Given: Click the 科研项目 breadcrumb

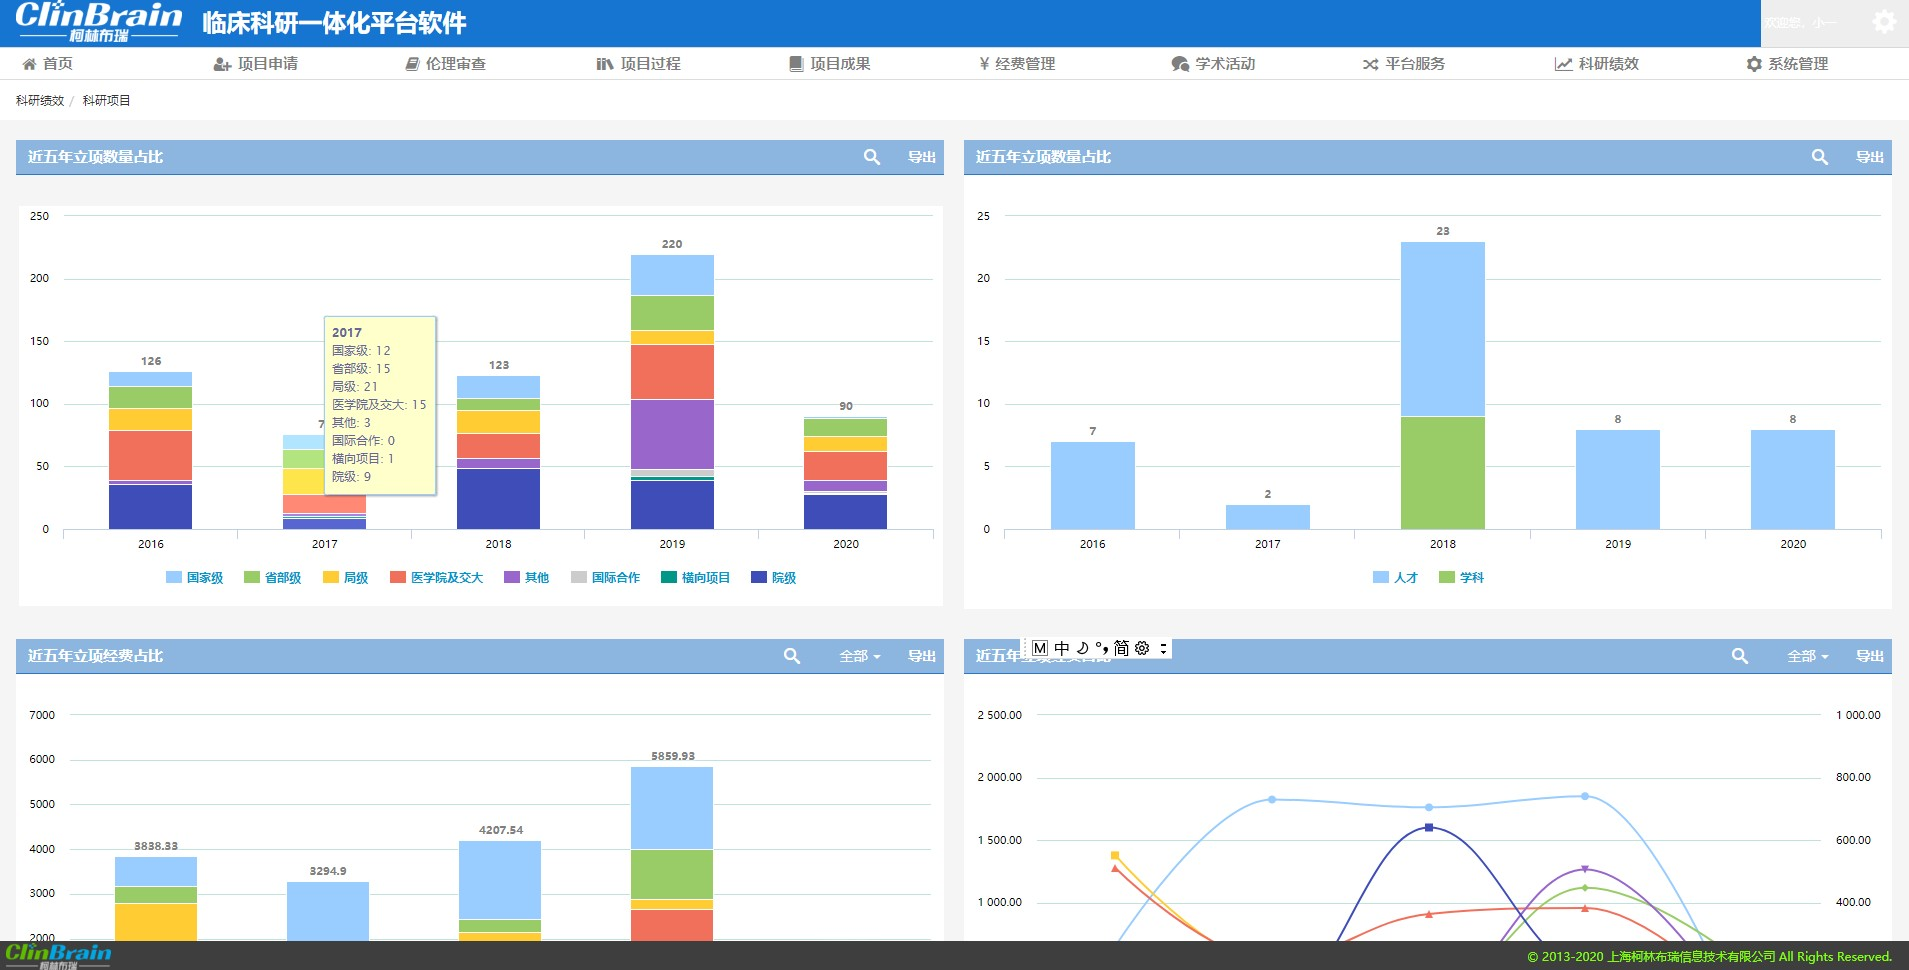Looking at the screenshot, I should click(x=106, y=100).
